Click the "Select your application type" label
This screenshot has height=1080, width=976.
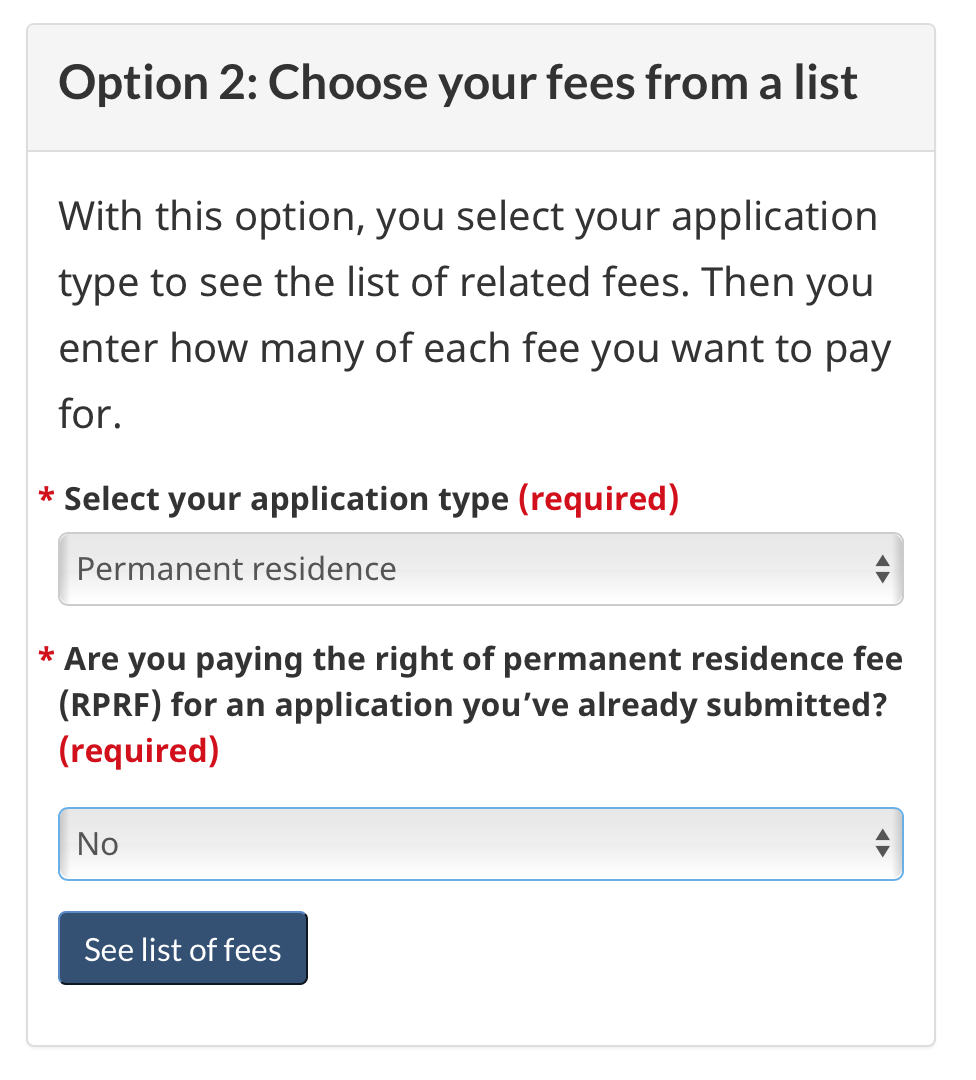tap(287, 498)
